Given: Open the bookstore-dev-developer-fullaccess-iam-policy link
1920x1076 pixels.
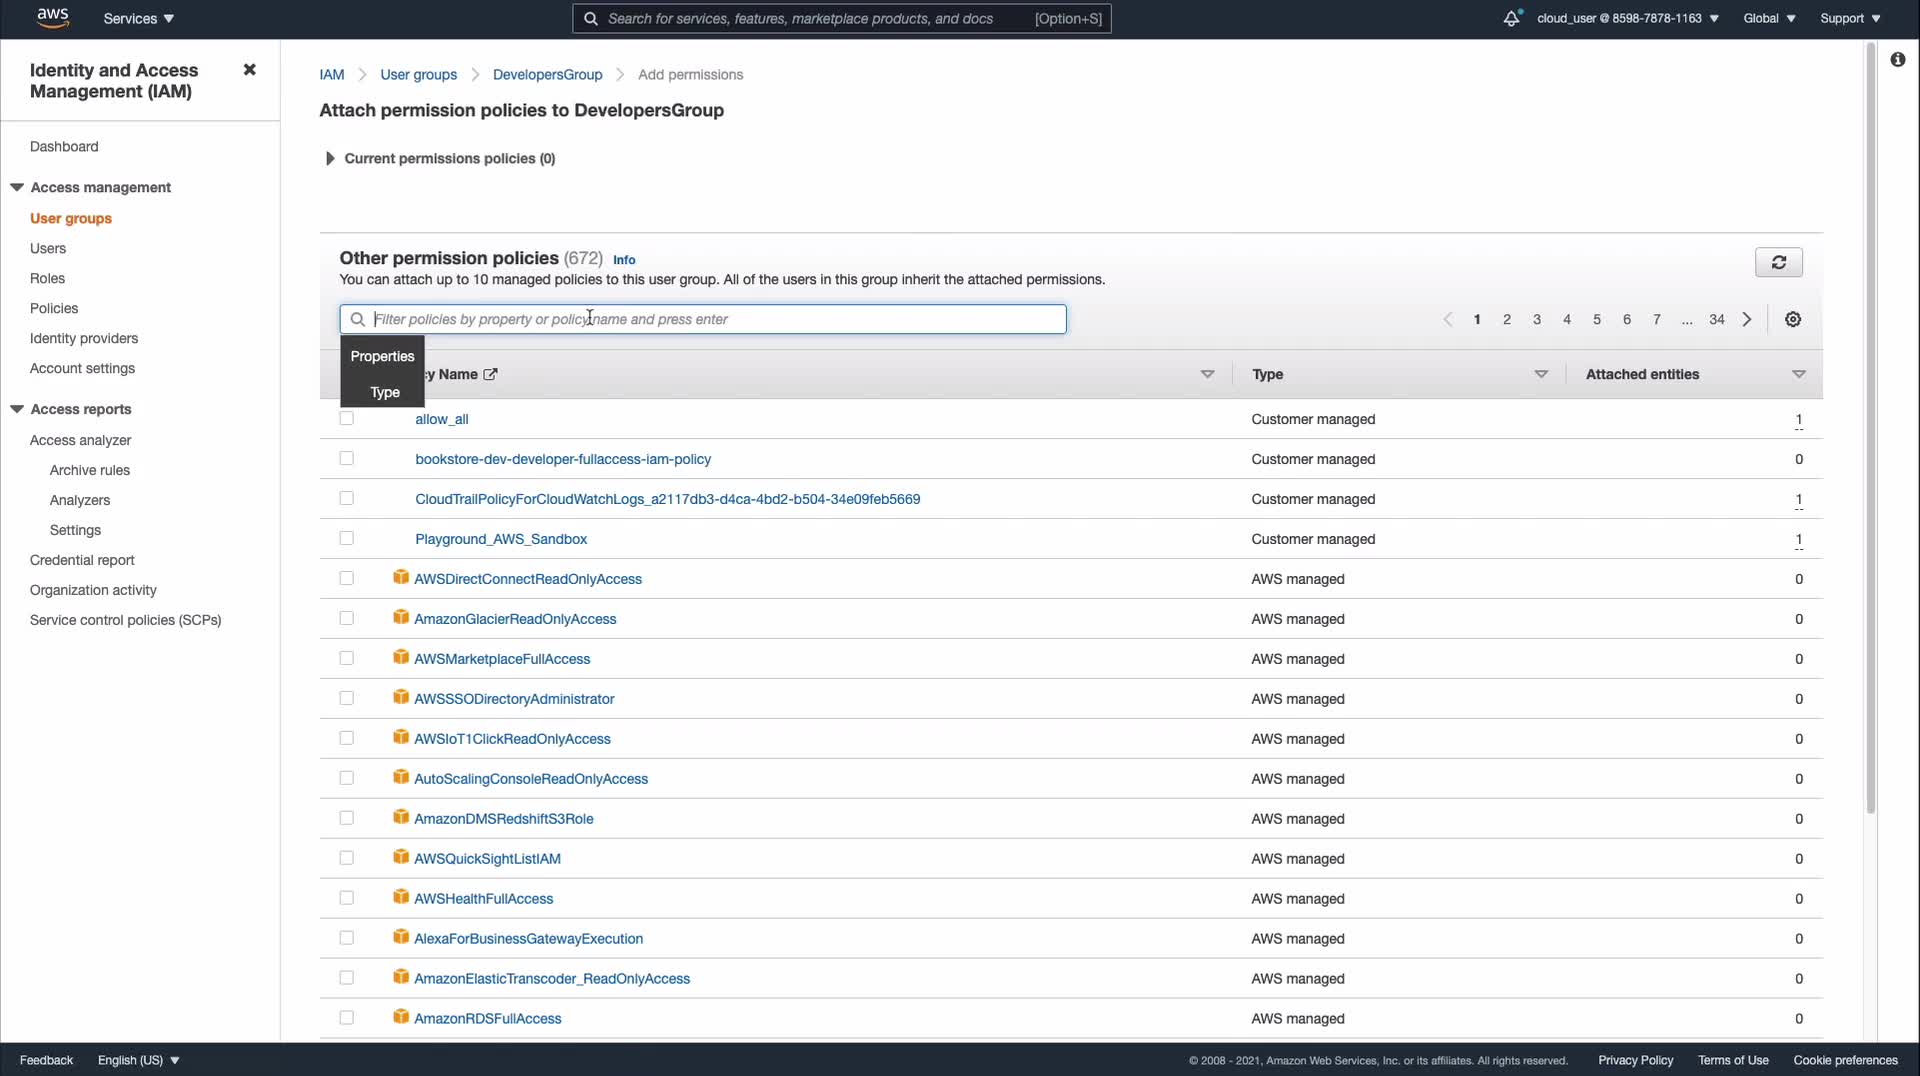Looking at the screenshot, I should click(563, 459).
